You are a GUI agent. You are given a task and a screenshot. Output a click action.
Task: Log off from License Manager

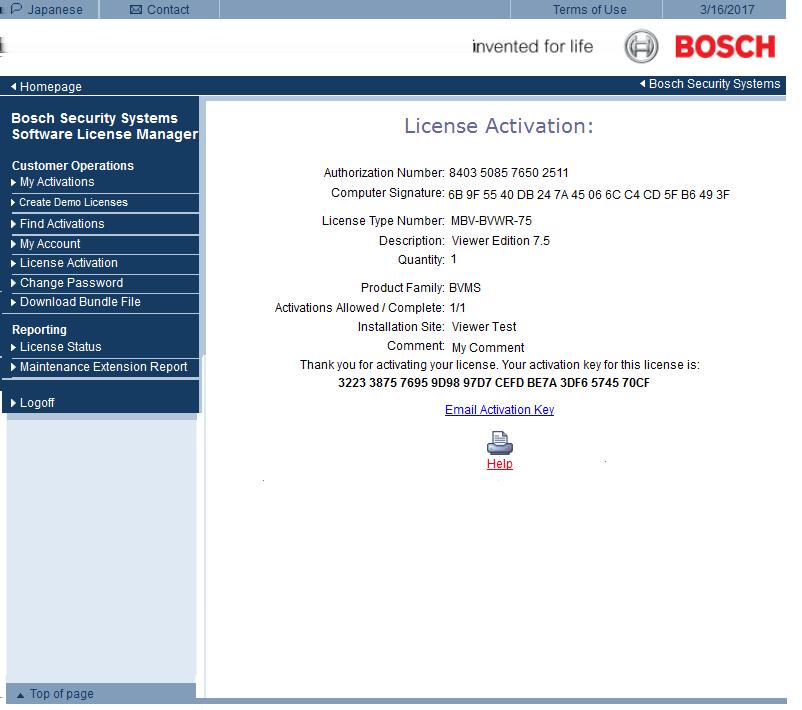[37, 403]
